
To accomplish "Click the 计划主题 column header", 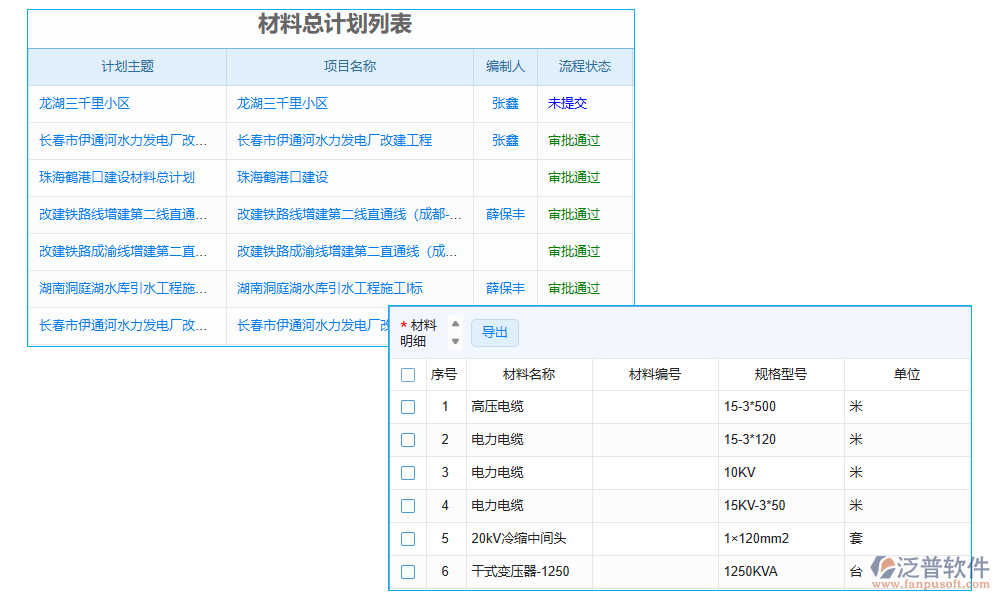I will [x=127, y=66].
